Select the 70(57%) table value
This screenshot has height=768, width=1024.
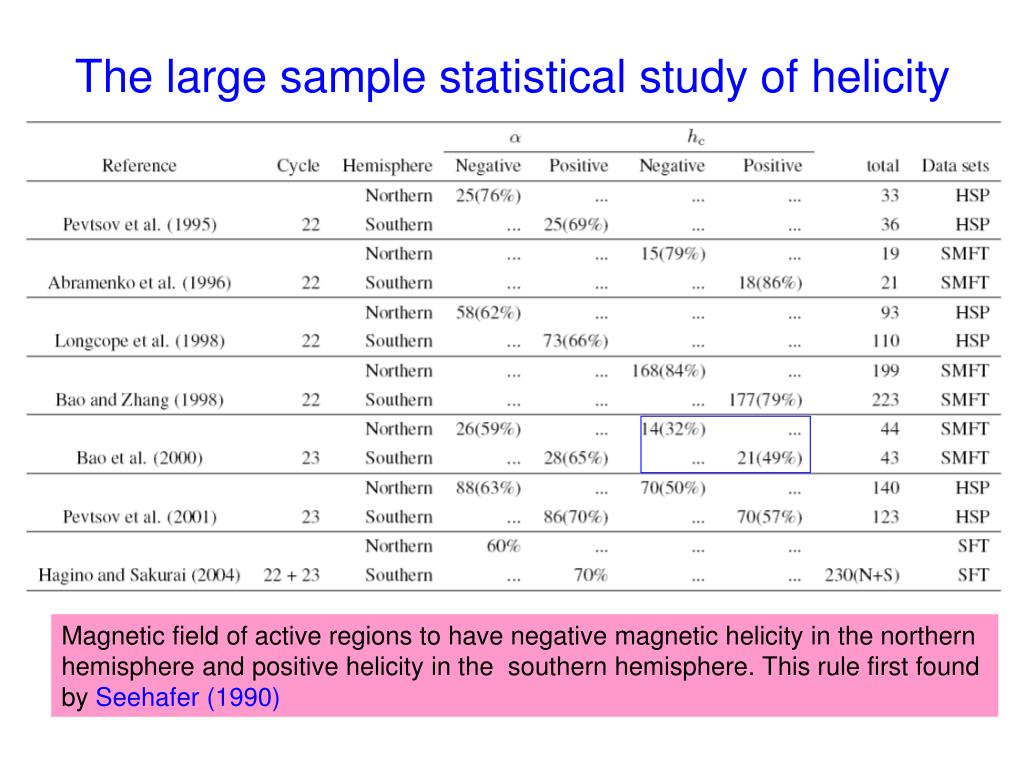[770, 517]
